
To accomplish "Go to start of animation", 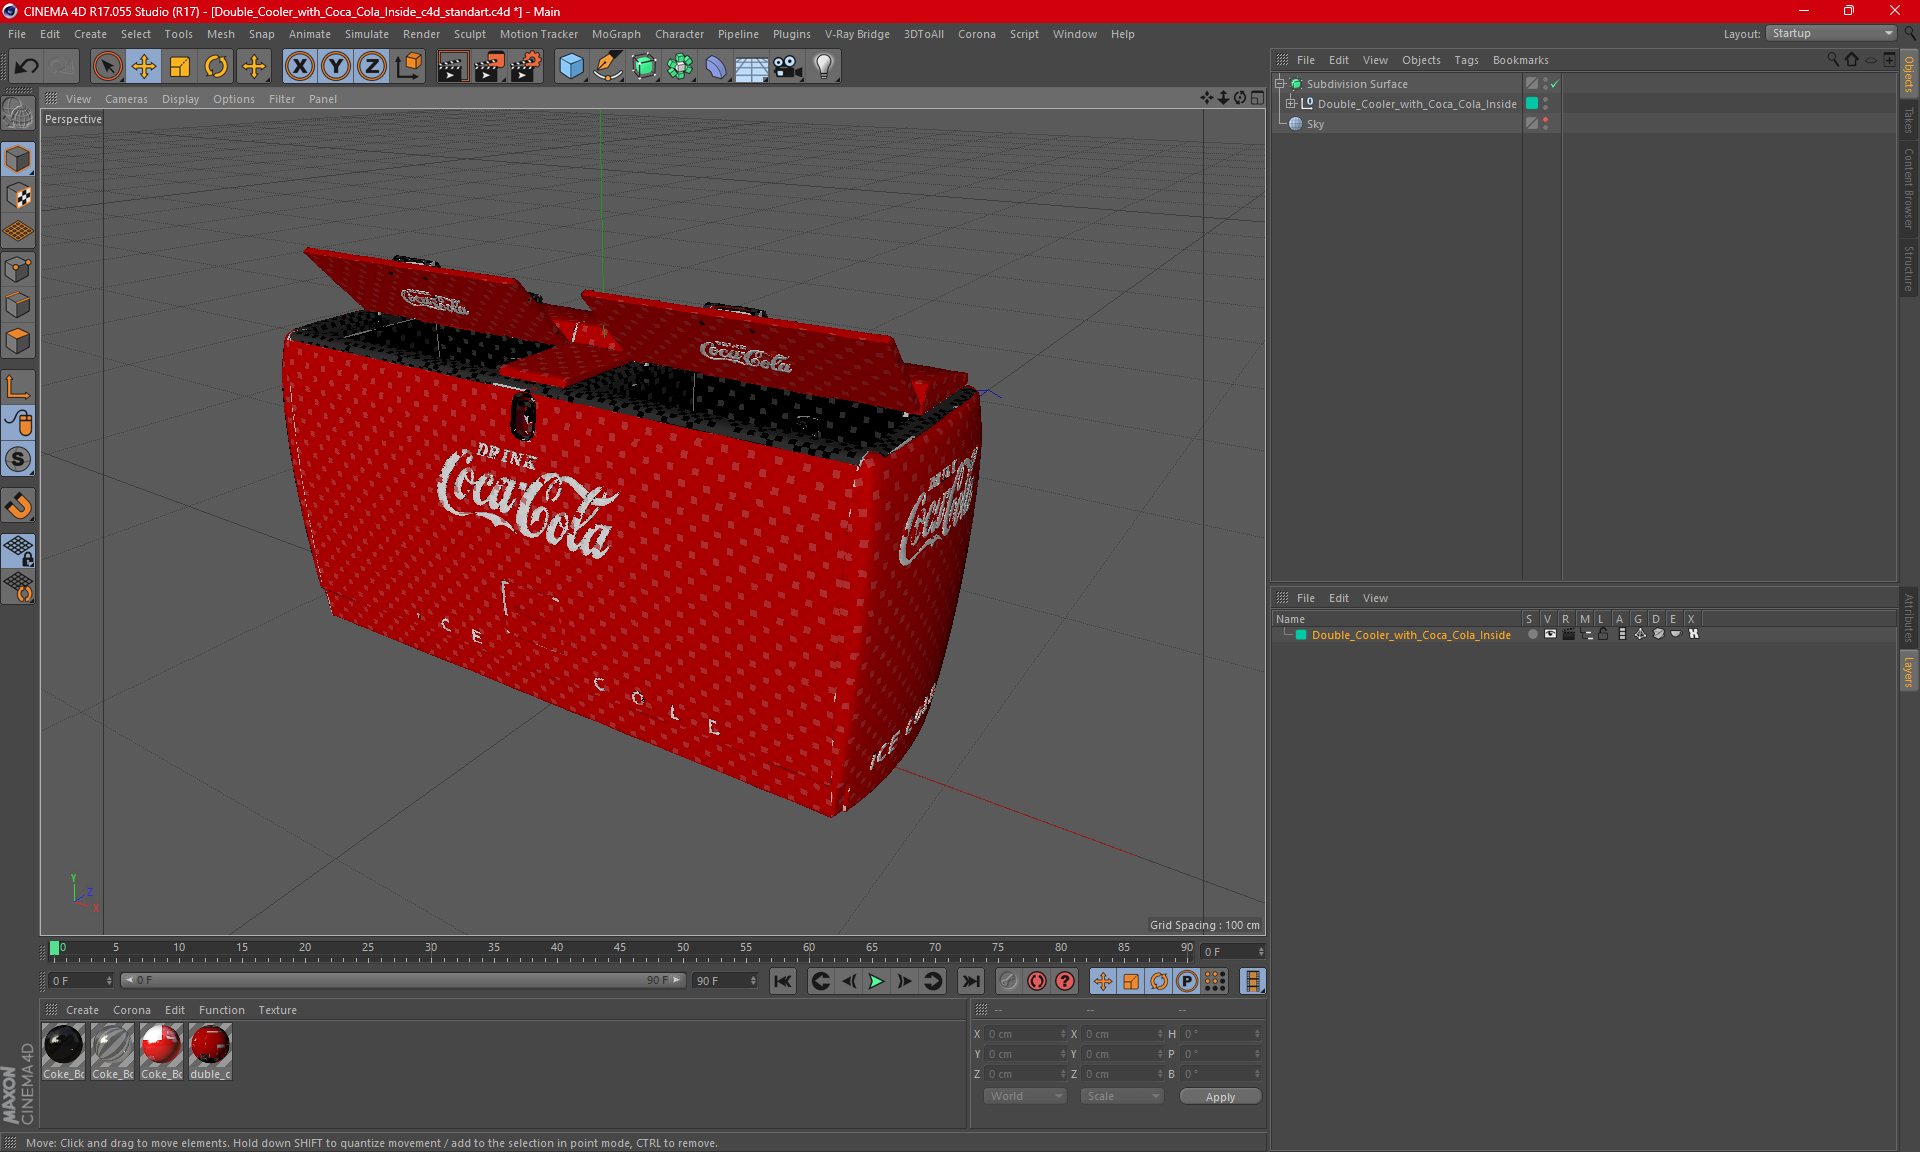I will (783, 981).
